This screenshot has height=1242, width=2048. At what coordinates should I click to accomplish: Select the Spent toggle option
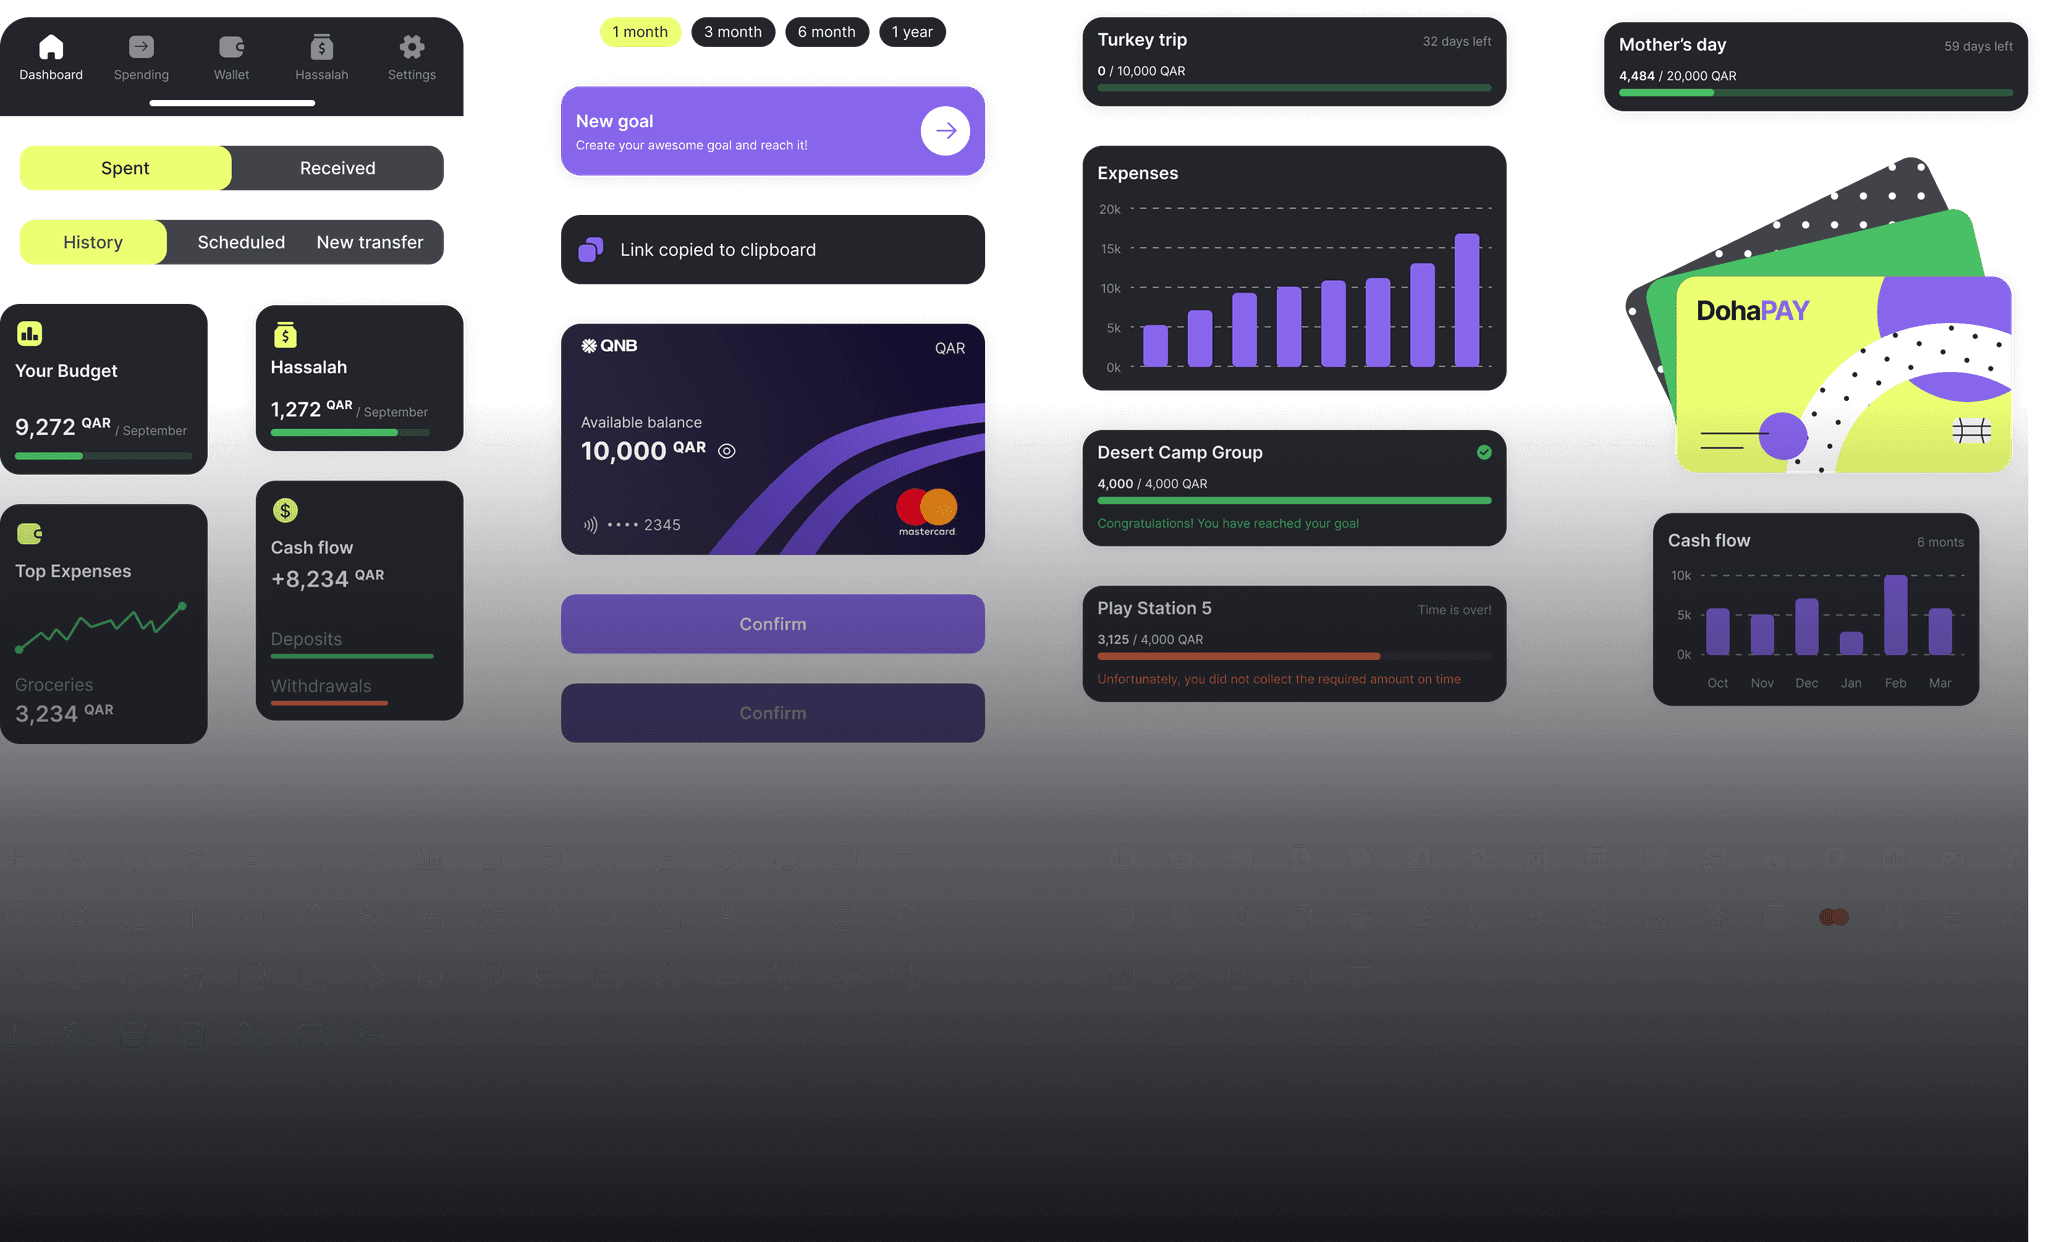click(x=125, y=168)
